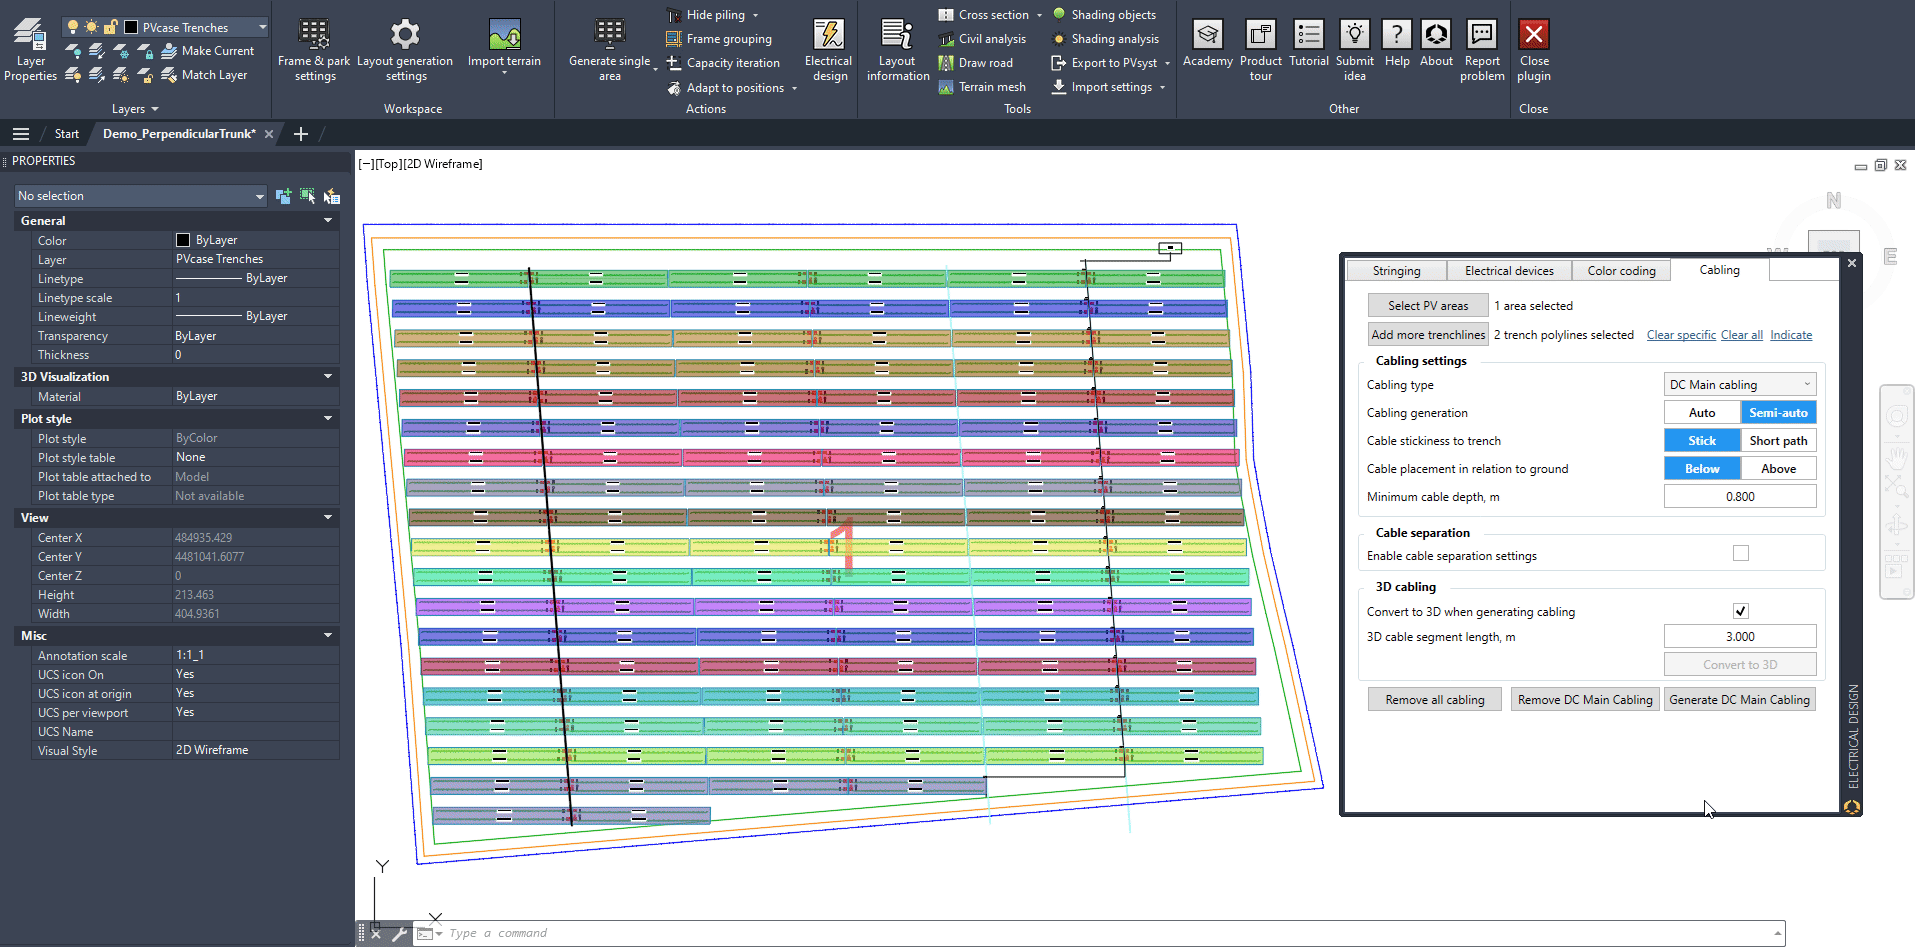Switch to the Color coding tab
The height and width of the screenshot is (947, 1915).
click(1621, 271)
